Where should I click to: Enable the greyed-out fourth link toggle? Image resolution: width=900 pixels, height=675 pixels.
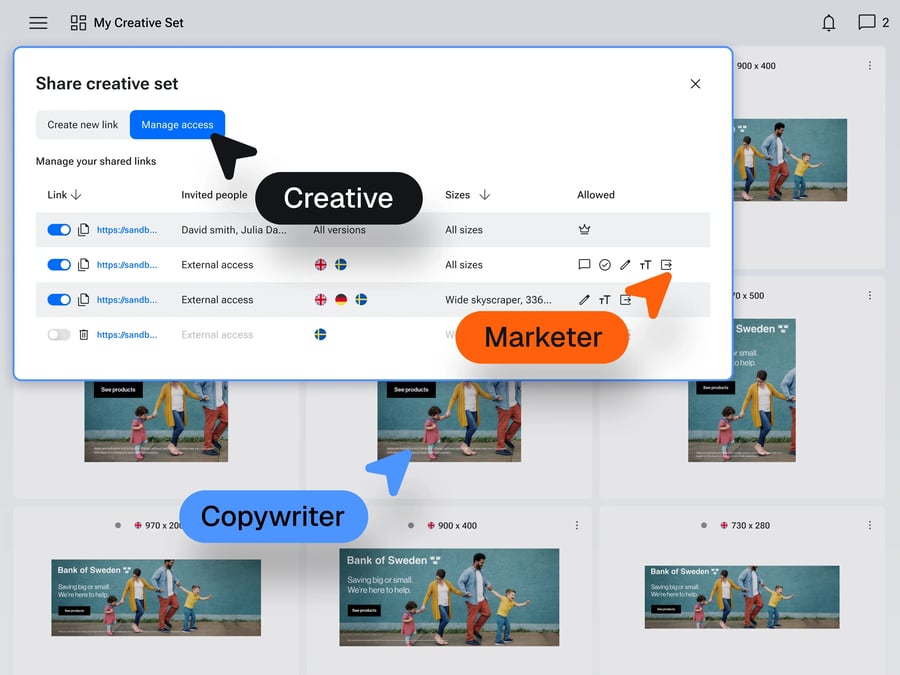tap(59, 335)
